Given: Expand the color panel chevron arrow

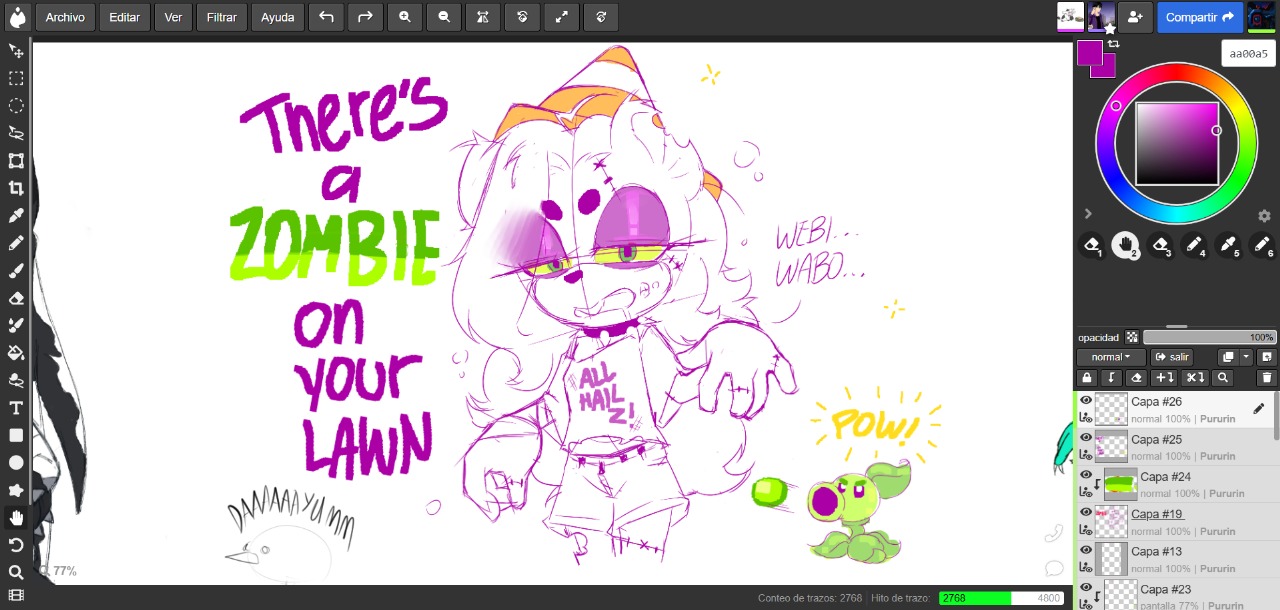Looking at the screenshot, I should tap(1088, 214).
